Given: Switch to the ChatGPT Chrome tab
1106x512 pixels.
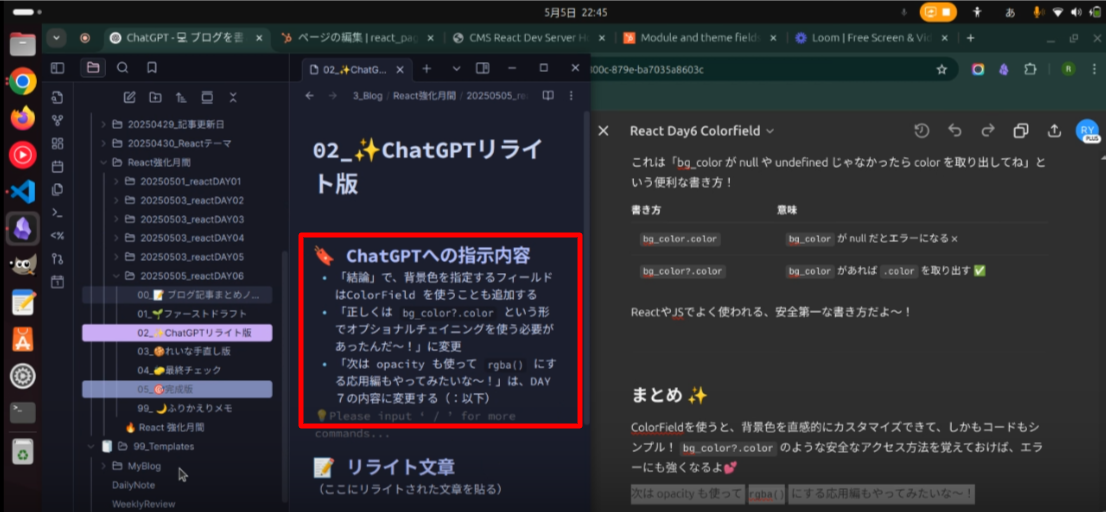Looking at the screenshot, I should (x=188, y=38).
